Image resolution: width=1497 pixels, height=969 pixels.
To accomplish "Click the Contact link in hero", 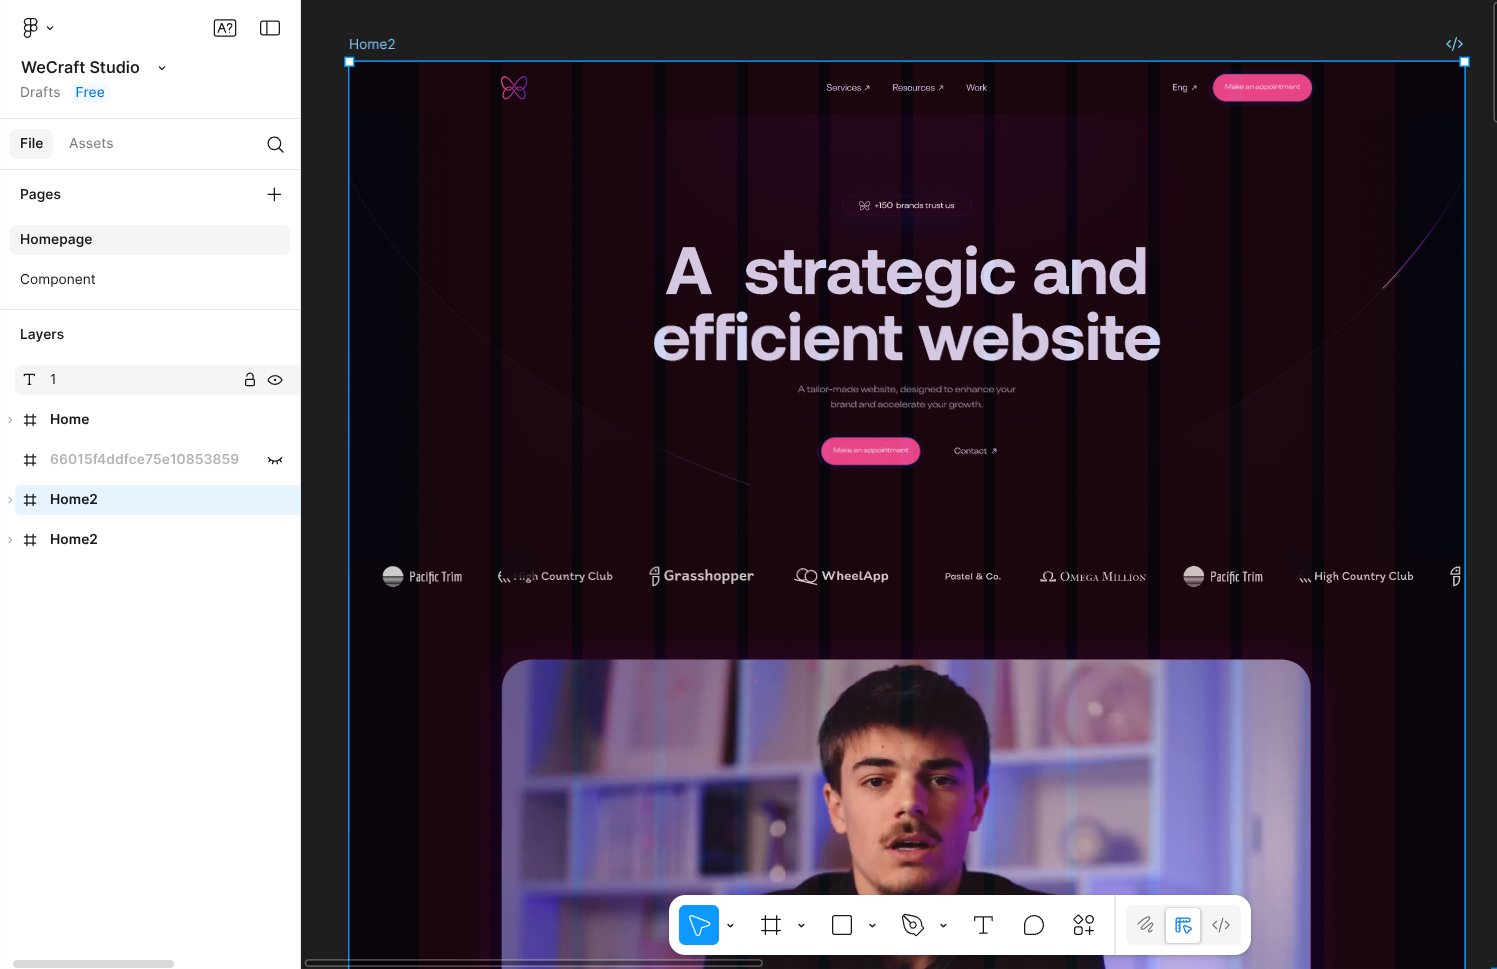I will click(975, 451).
